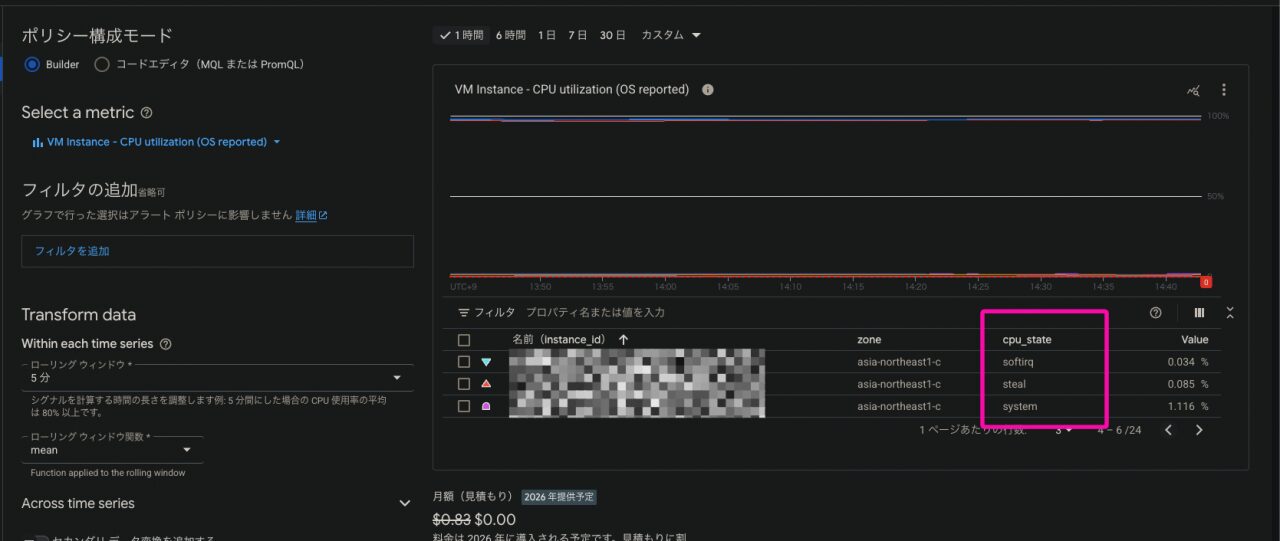
Task: Click the フィルタを追加 button
Action: coord(217,251)
